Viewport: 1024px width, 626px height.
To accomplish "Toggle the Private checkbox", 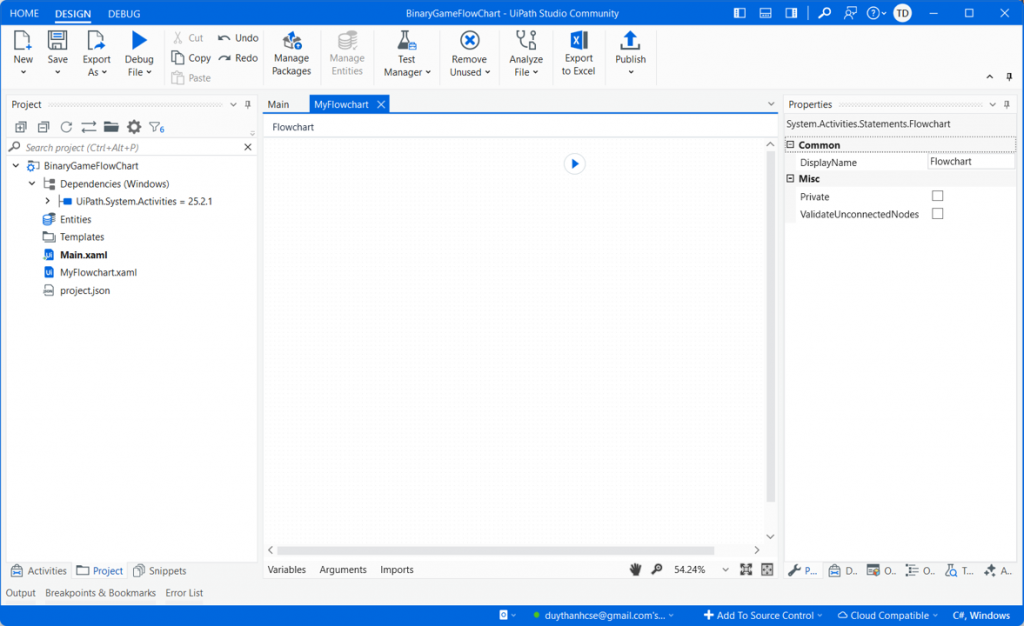I will pos(938,196).
